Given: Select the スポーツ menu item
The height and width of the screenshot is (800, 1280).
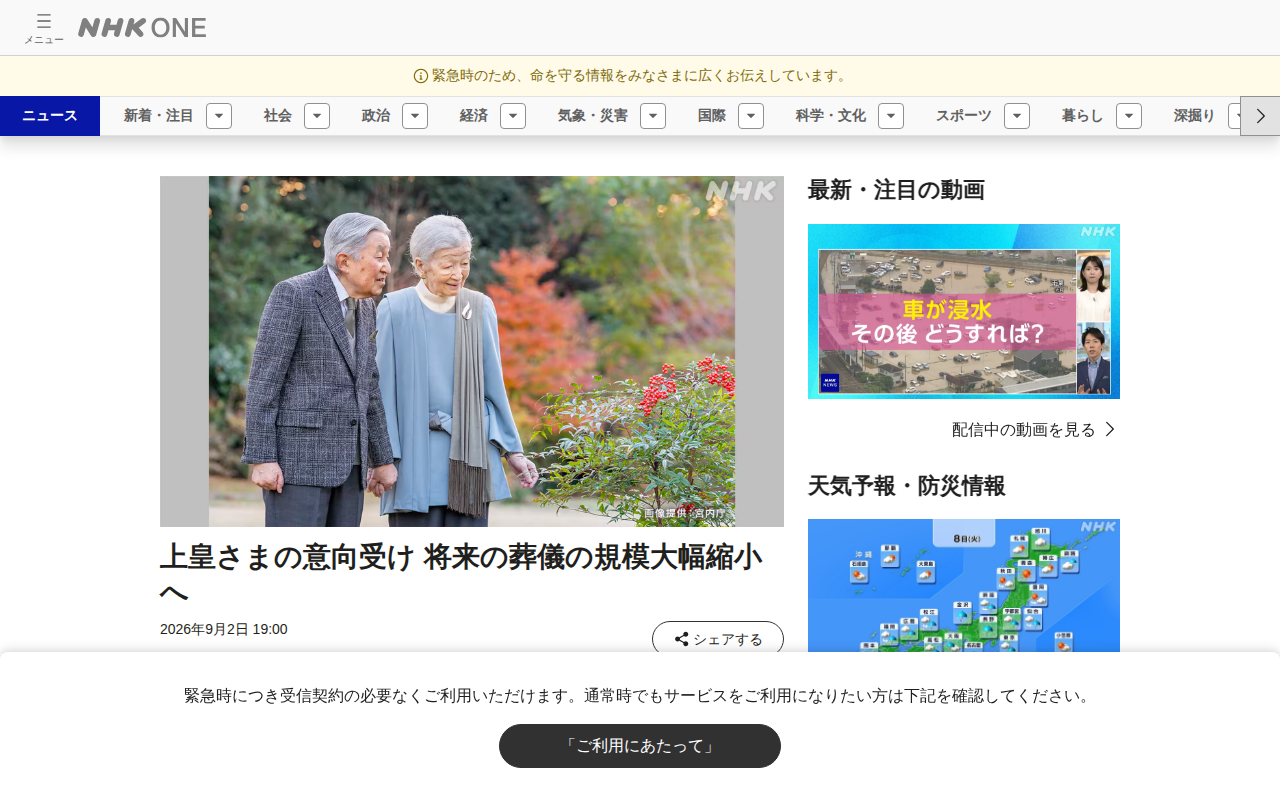Looking at the screenshot, I should 964,116.
